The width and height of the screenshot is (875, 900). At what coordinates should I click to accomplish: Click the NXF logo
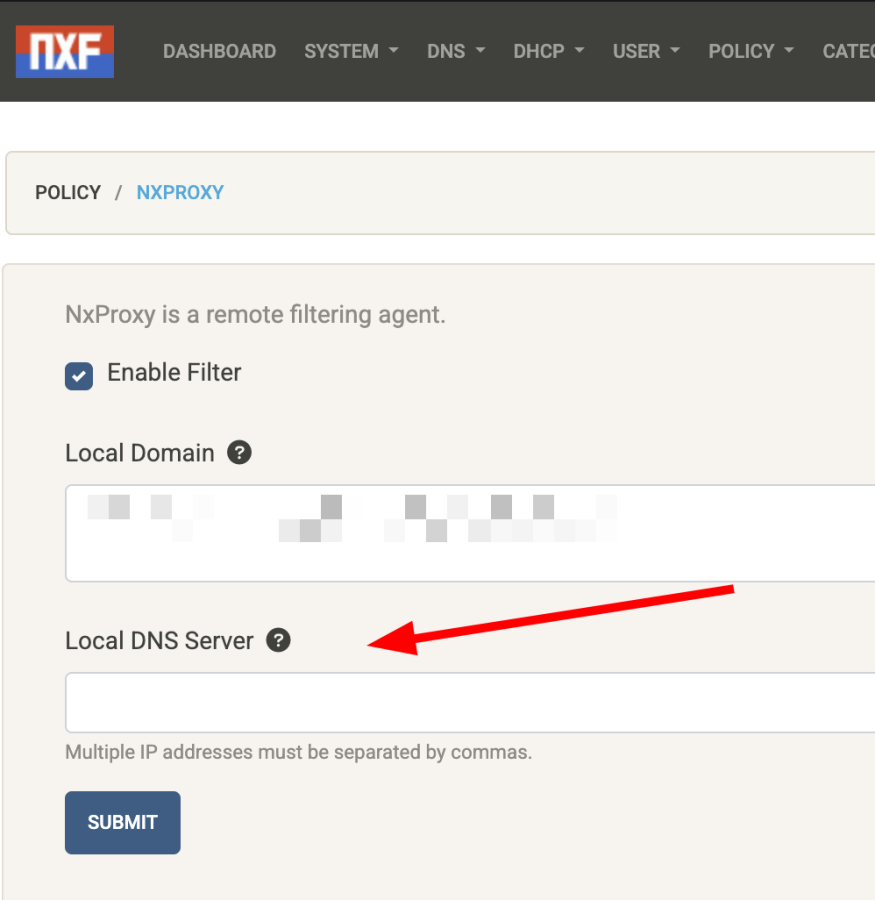tap(65, 52)
